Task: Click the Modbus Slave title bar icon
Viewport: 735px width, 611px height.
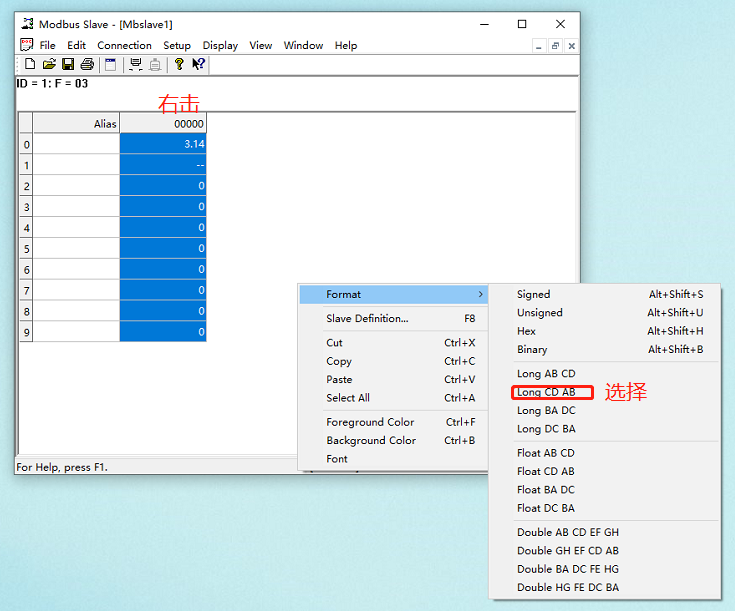Action: pyautogui.click(x=28, y=23)
